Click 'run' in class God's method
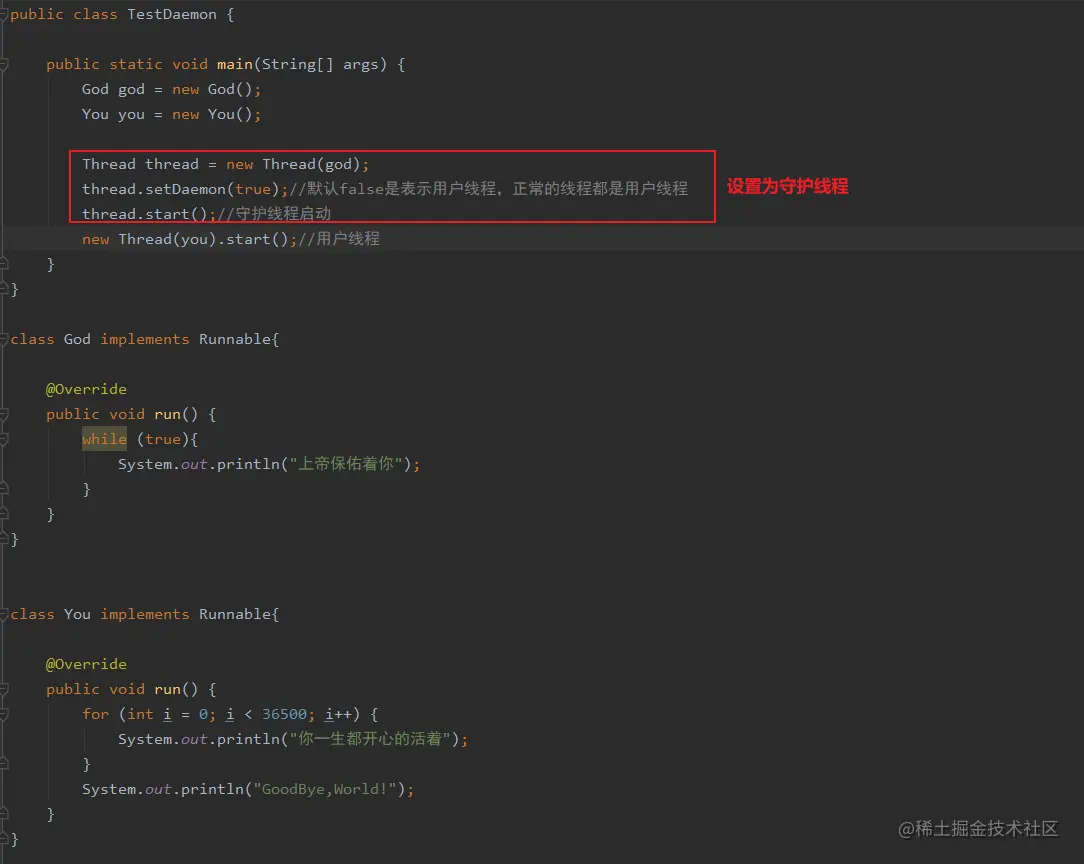The width and height of the screenshot is (1084, 864). tap(167, 414)
